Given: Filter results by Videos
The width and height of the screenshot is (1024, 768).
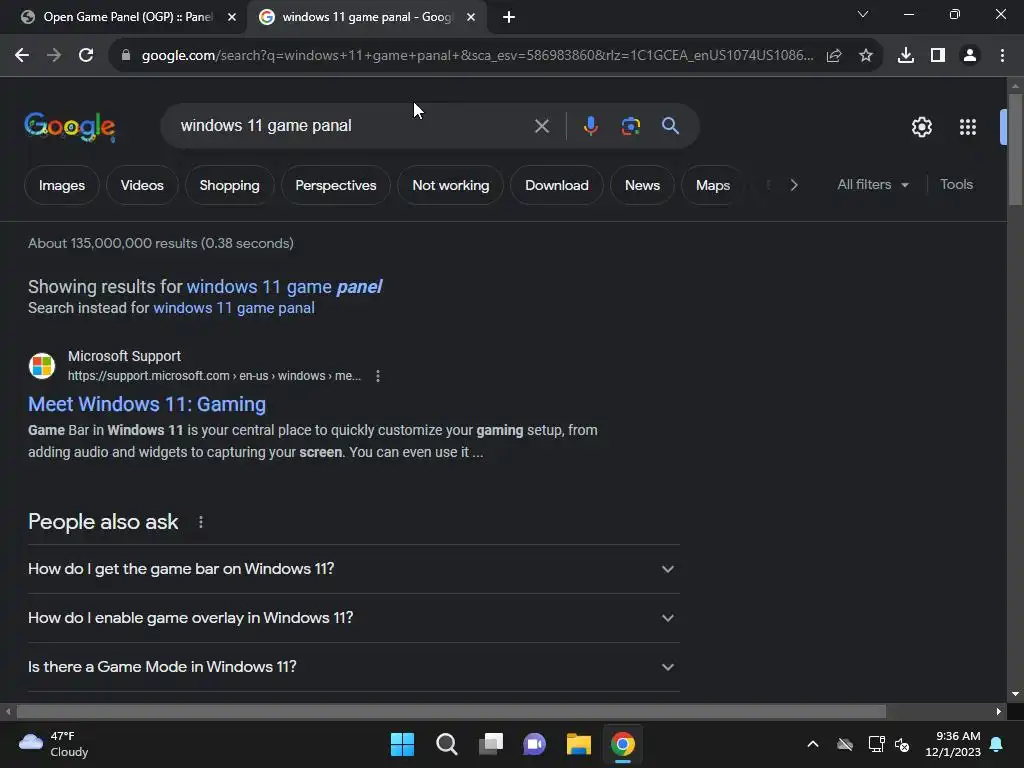Looking at the screenshot, I should (x=142, y=185).
